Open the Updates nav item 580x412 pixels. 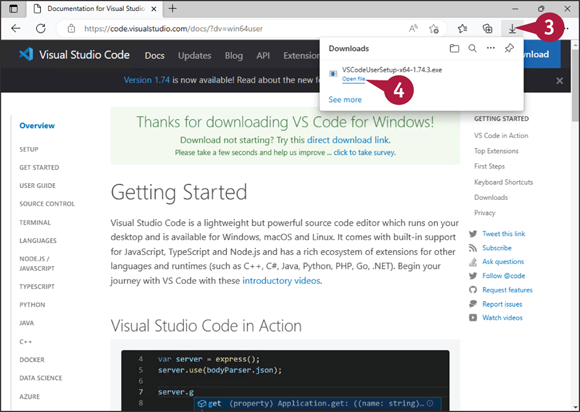pos(195,55)
